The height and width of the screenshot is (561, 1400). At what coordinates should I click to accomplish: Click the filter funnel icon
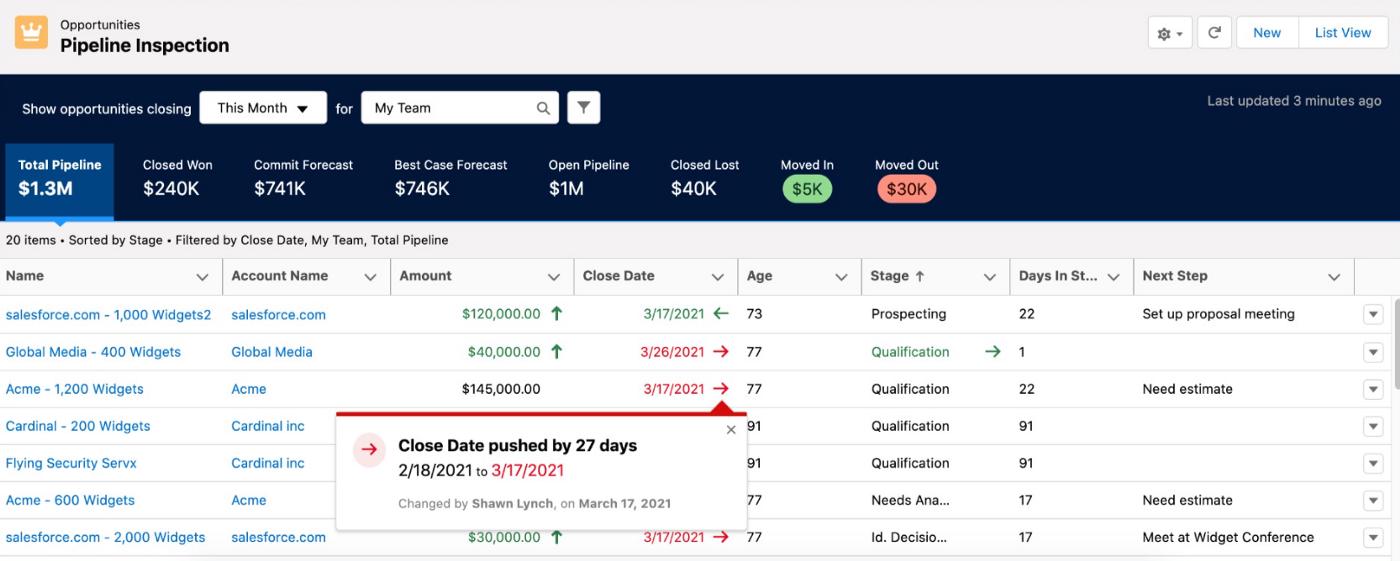583,108
